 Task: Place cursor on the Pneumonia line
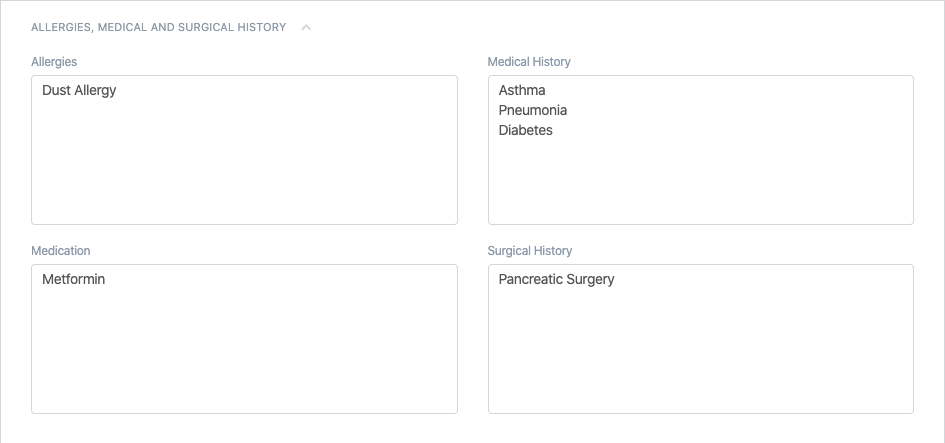click(x=532, y=110)
